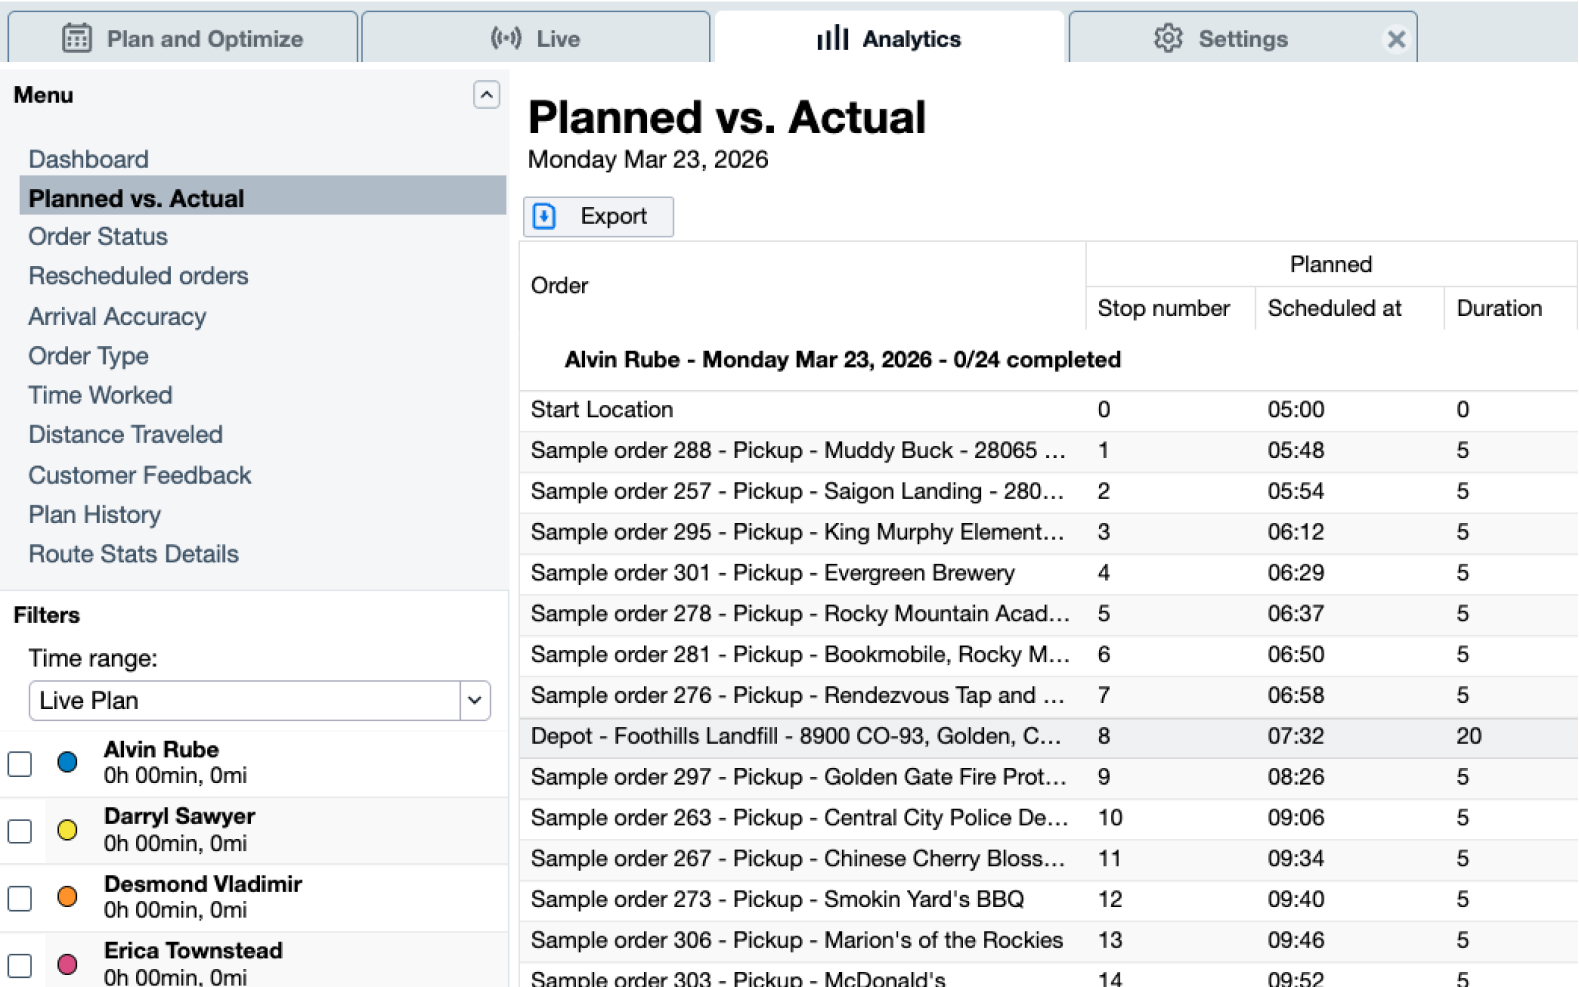Viewport: 1579px width, 987px height.
Task: Click Alvin Rube's blue color dot
Action: (x=67, y=762)
